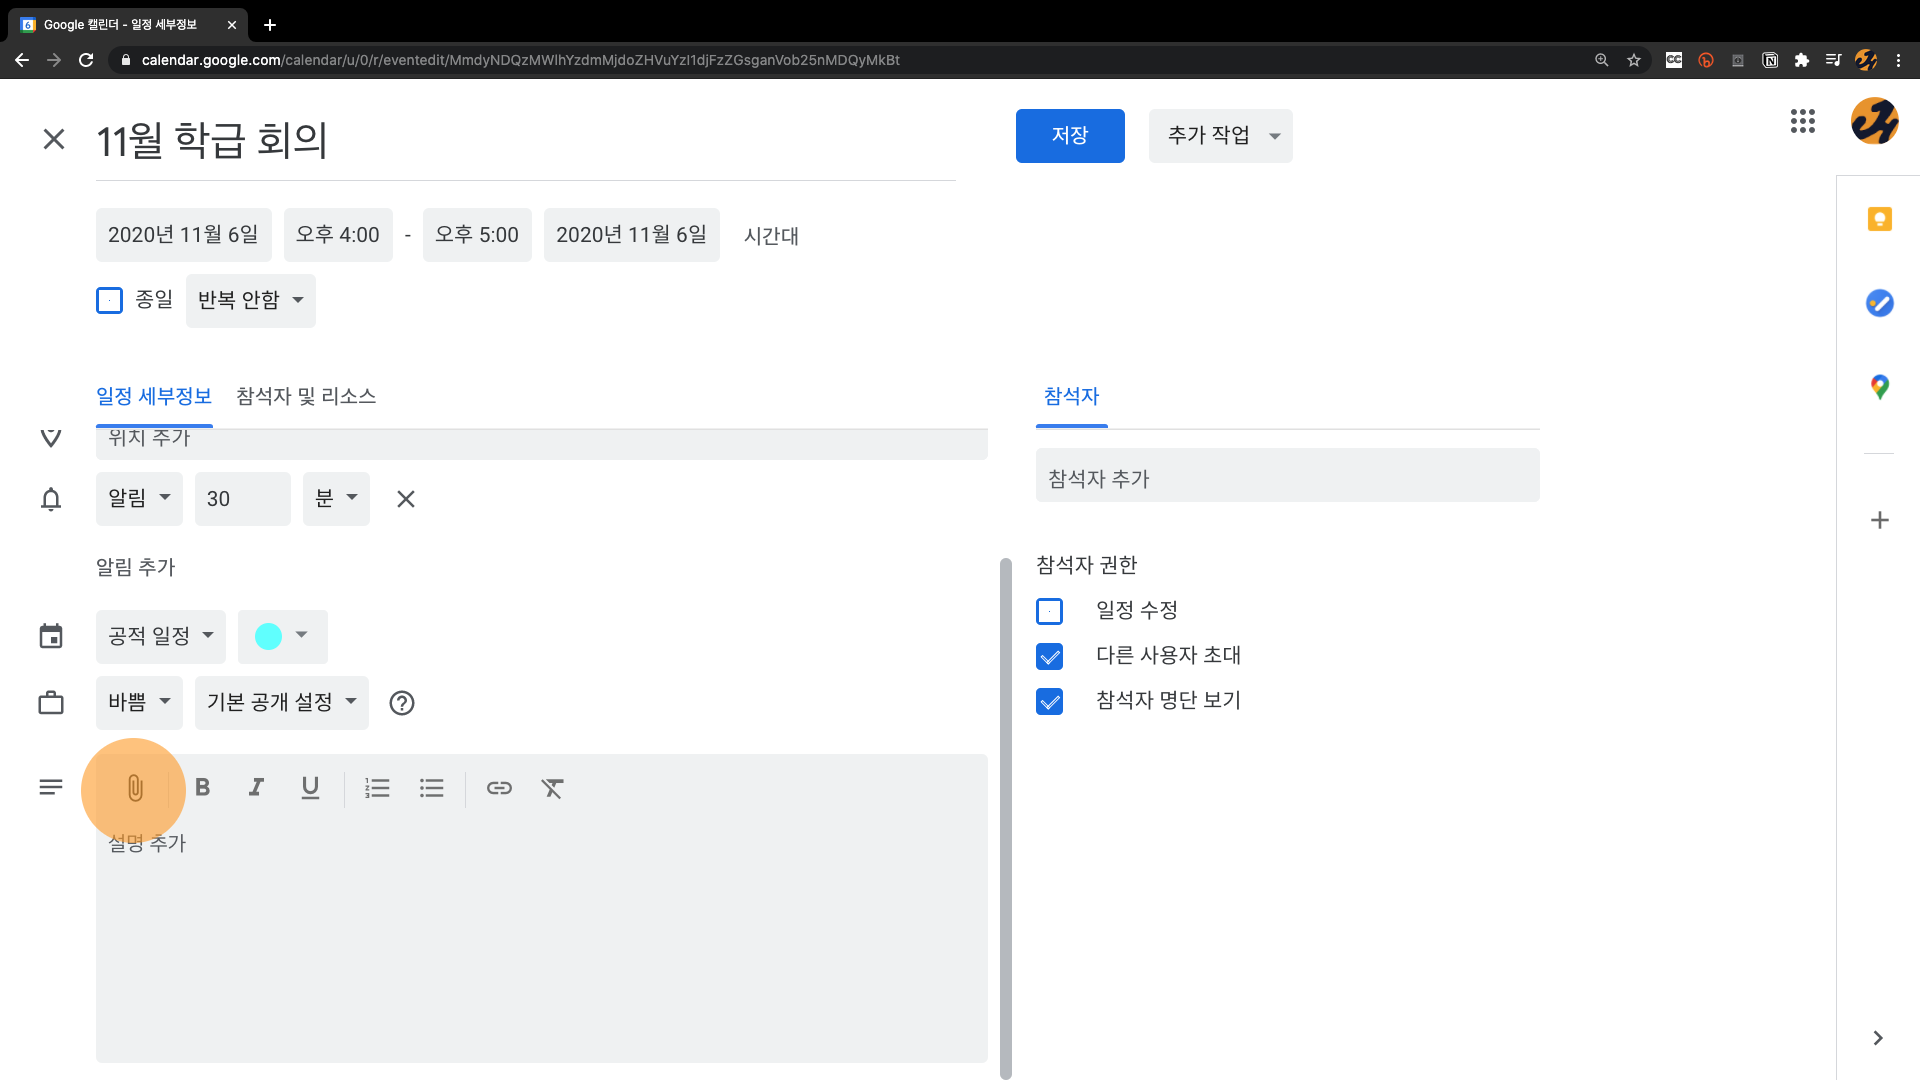
Task: Click the attachment paperclip icon
Action: pyautogui.click(x=135, y=788)
